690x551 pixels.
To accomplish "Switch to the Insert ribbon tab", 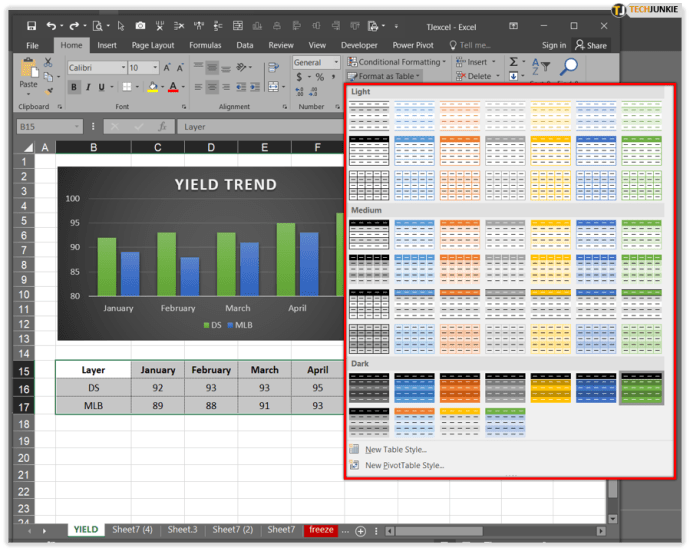I will (107, 45).
